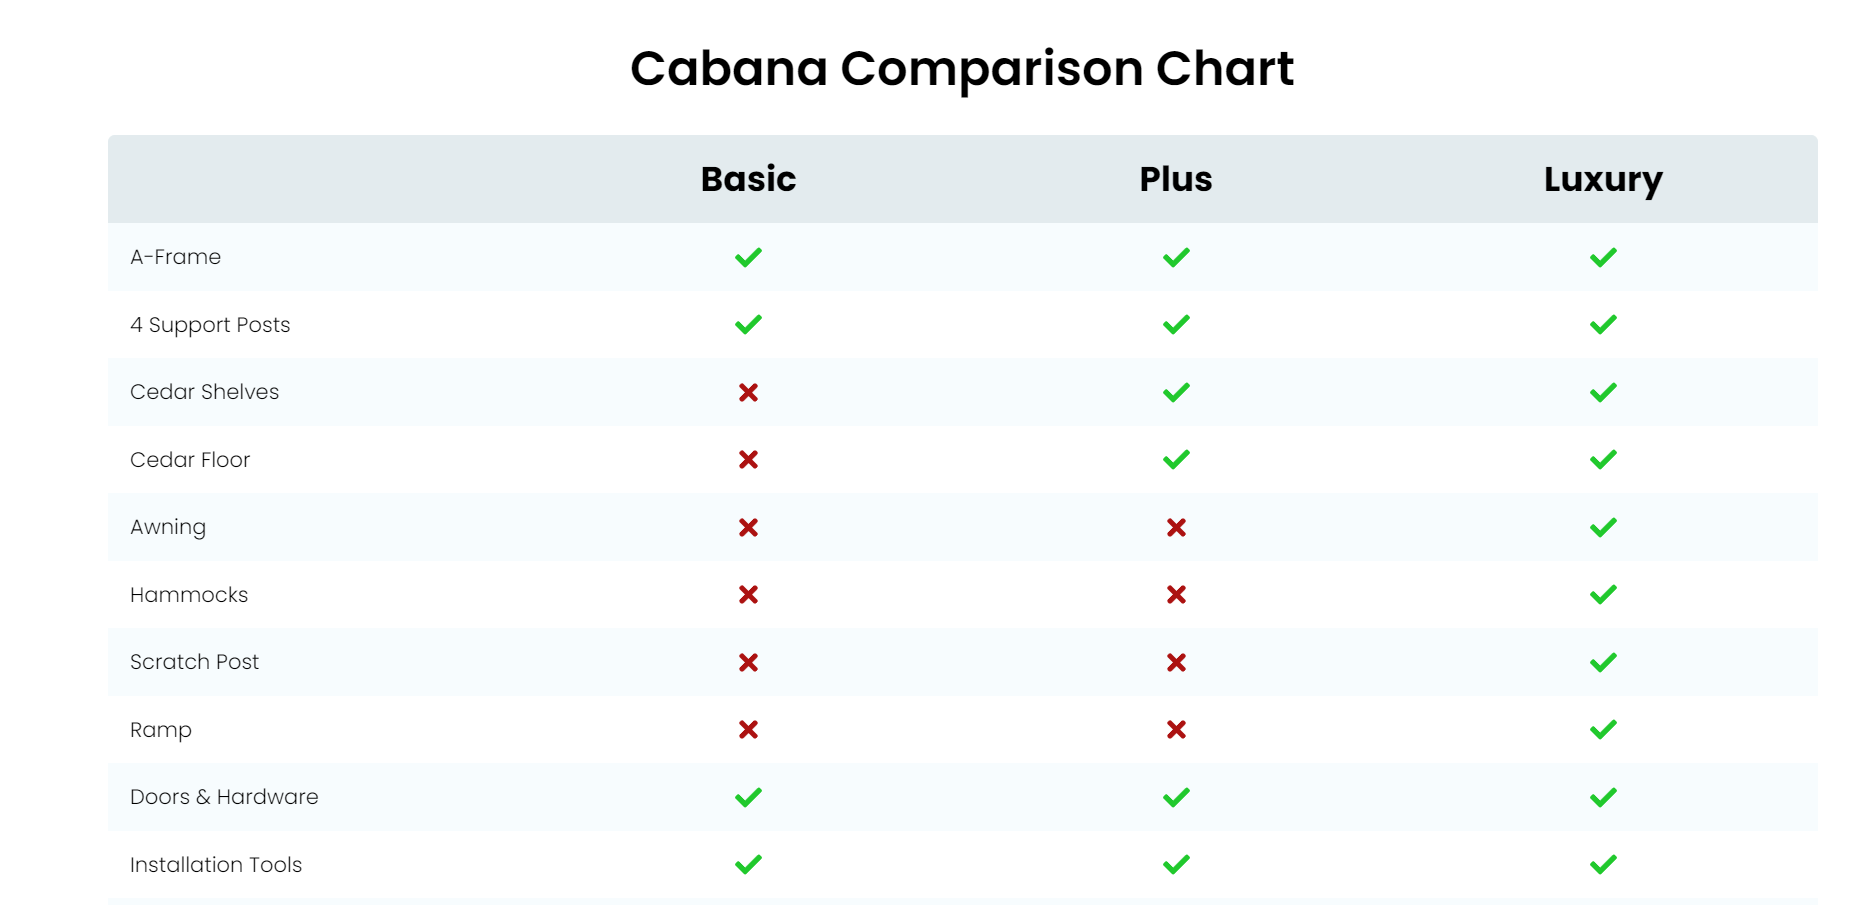This screenshot has height=905, width=1865.
Task: Click the Basic Installation Tools checkmark
Action: pos(748,864)
